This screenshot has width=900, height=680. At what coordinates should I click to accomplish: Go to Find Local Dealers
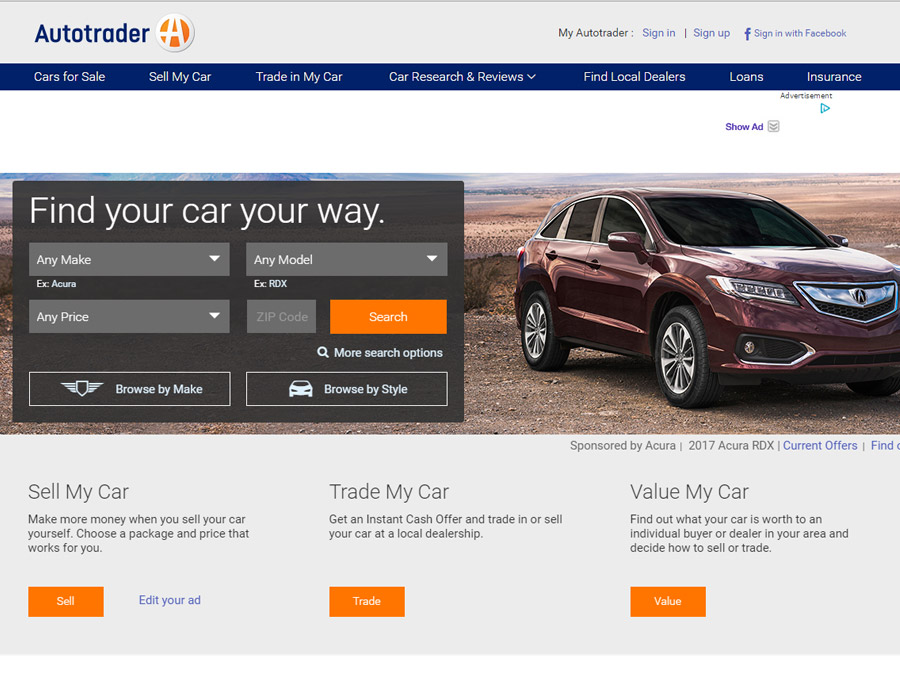634,77
